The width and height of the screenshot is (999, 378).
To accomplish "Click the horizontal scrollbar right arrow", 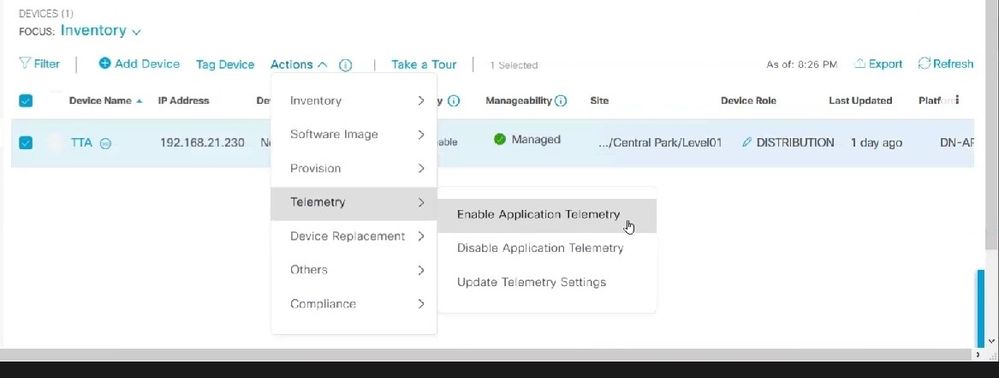I will coord(977,354).
